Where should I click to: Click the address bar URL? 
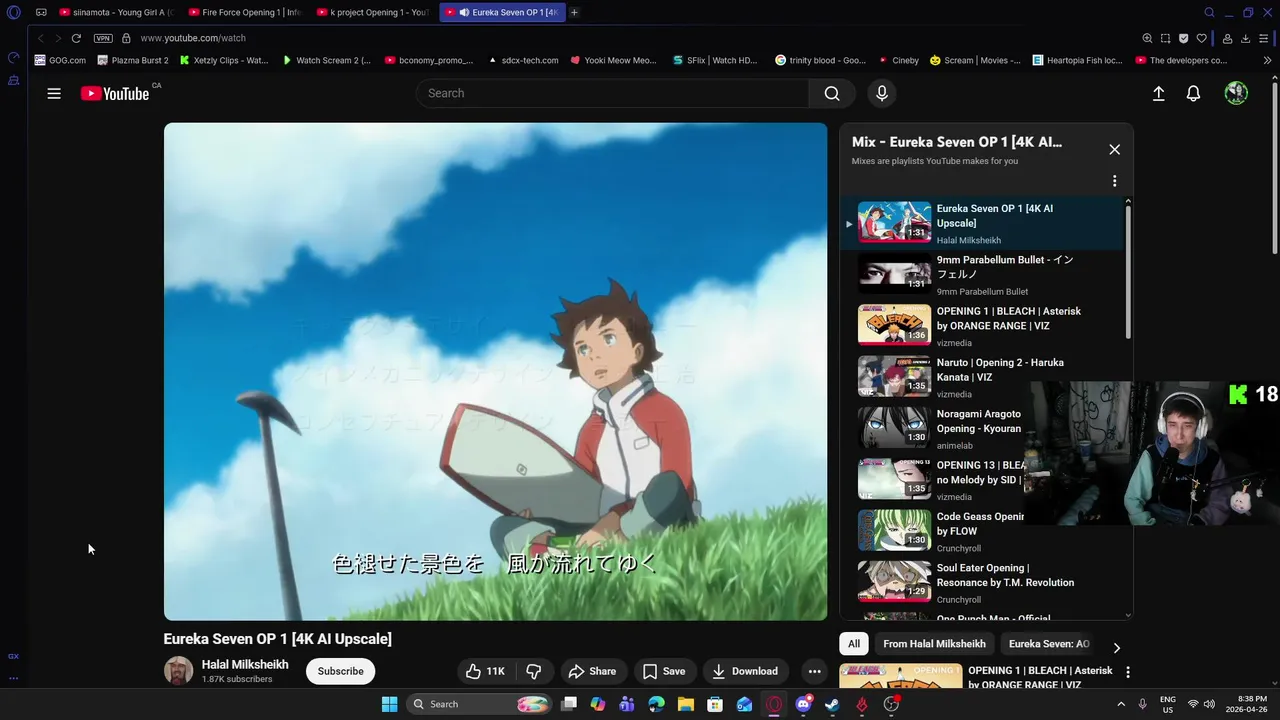coord(193,38)
